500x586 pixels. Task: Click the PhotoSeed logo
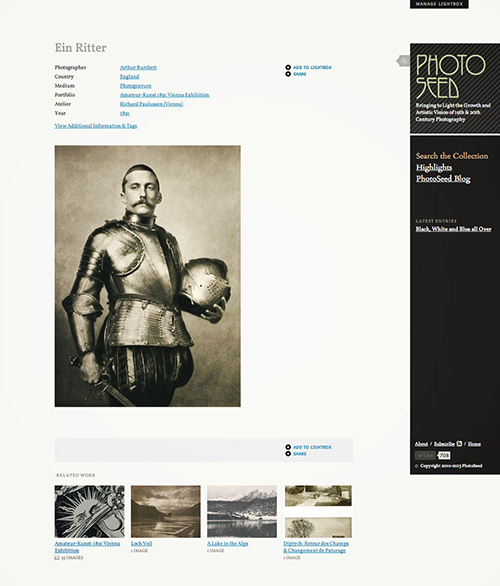(x=450, y=76)
